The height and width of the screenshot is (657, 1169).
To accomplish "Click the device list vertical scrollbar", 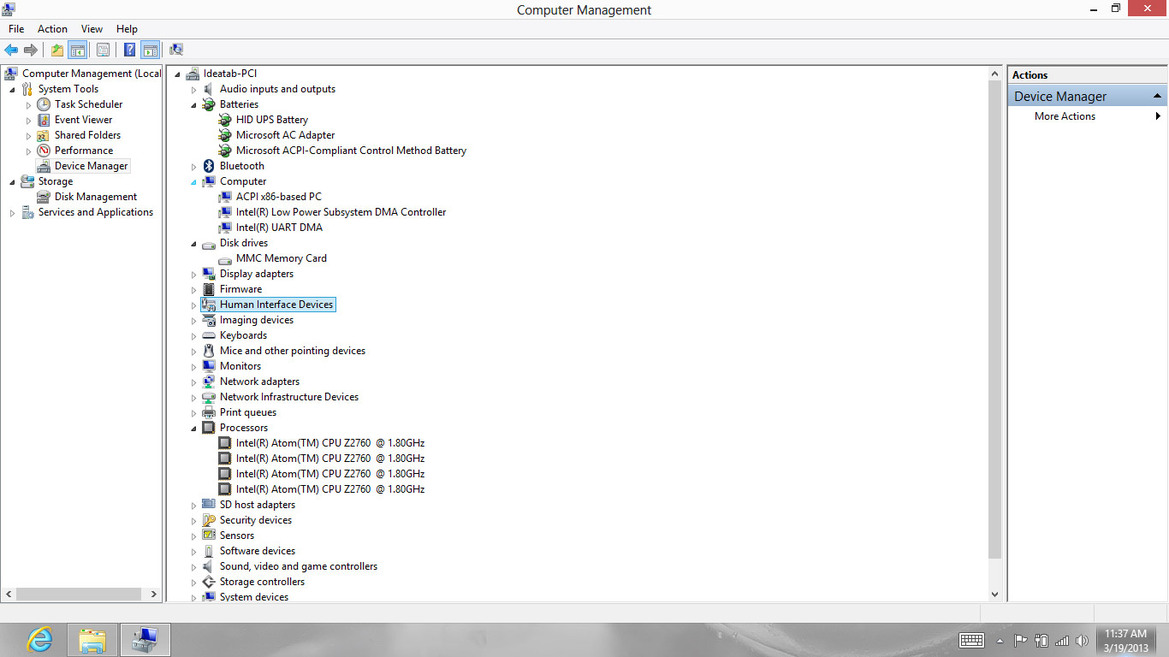I will tap(995, 319).
